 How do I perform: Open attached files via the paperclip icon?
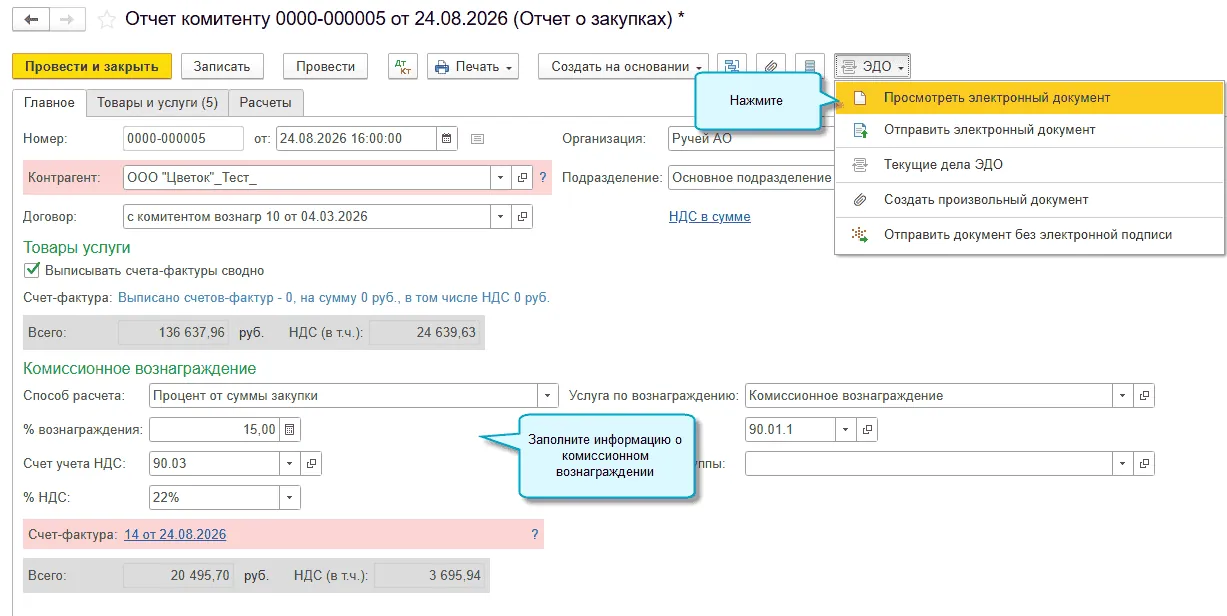(x=771, y=67)
